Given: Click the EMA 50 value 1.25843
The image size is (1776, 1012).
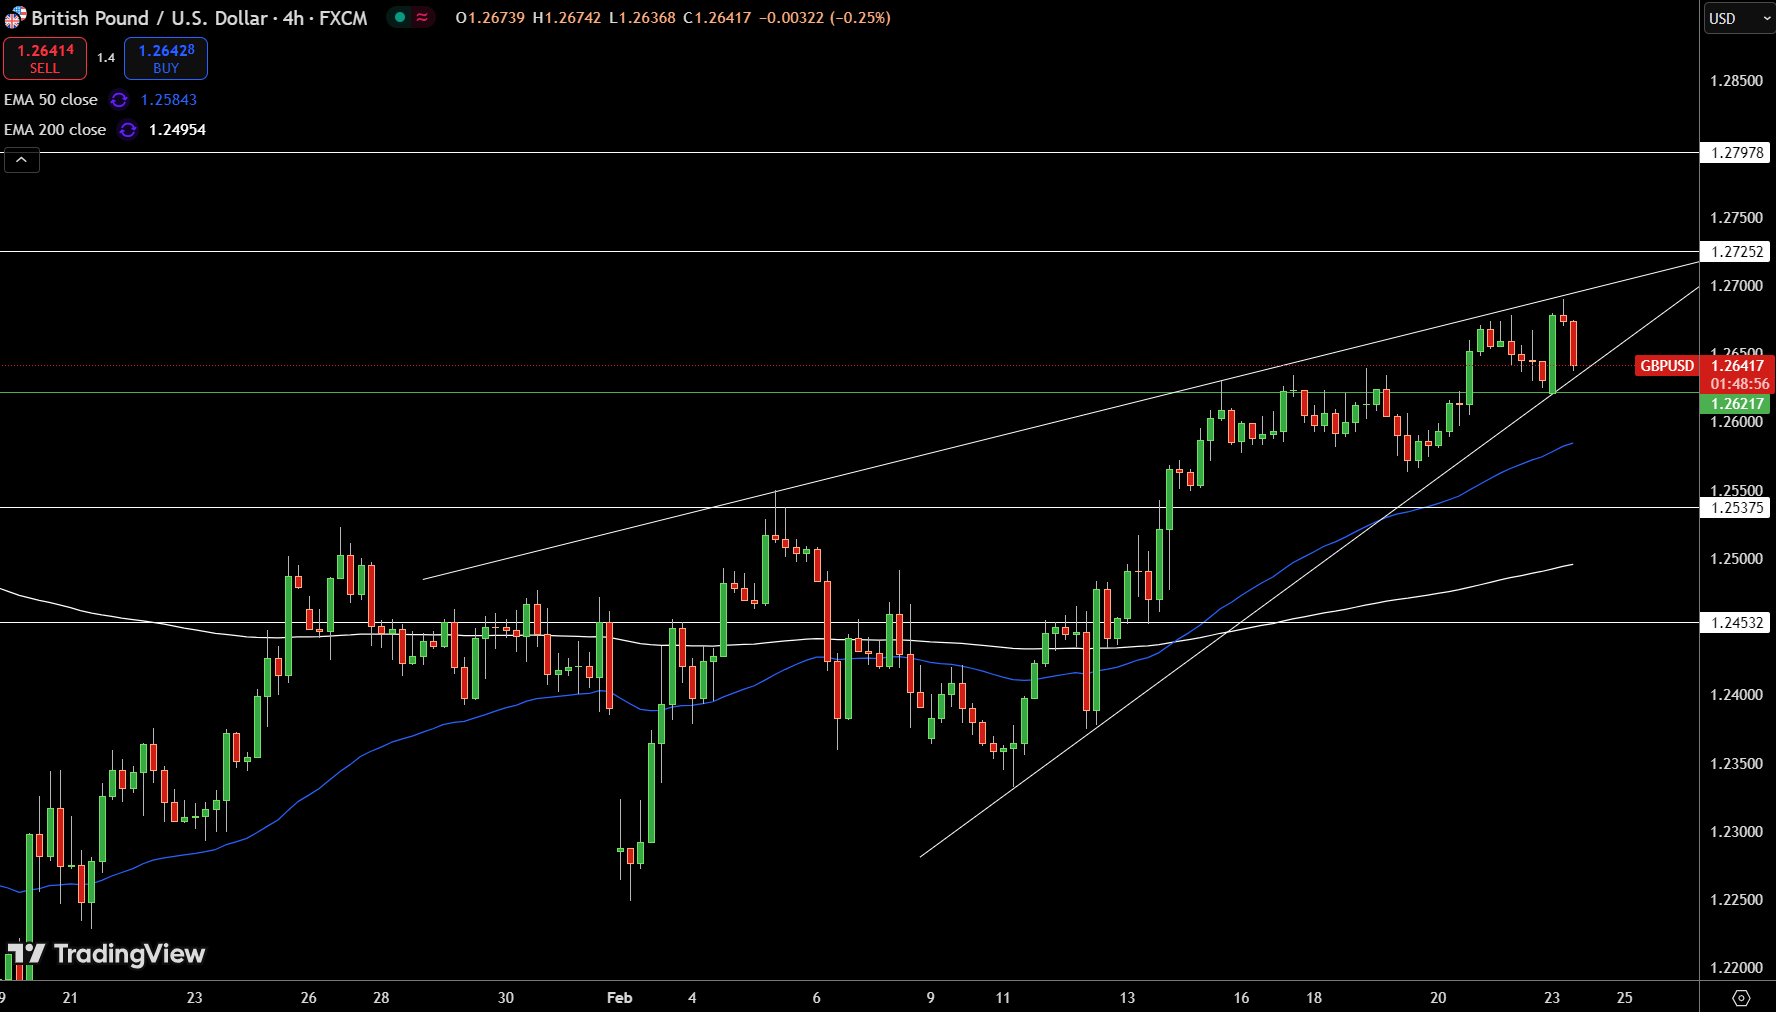Looking at the screenshot, I should coord(169,100).
